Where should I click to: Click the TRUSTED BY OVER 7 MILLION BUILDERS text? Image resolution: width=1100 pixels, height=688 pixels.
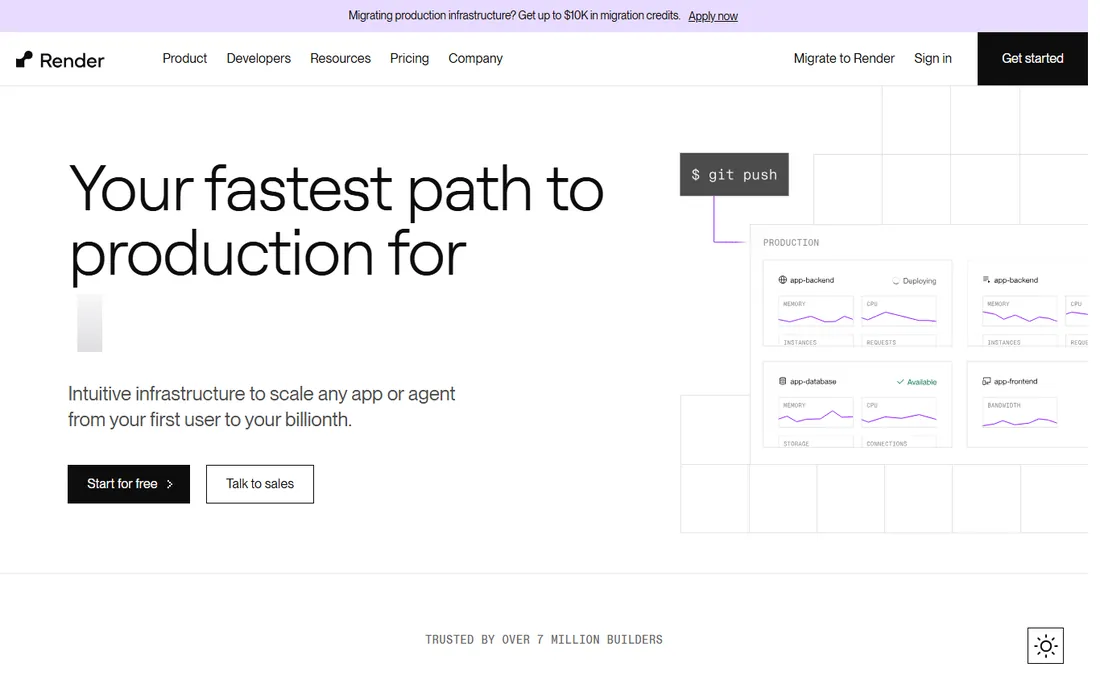click(544, 640)
